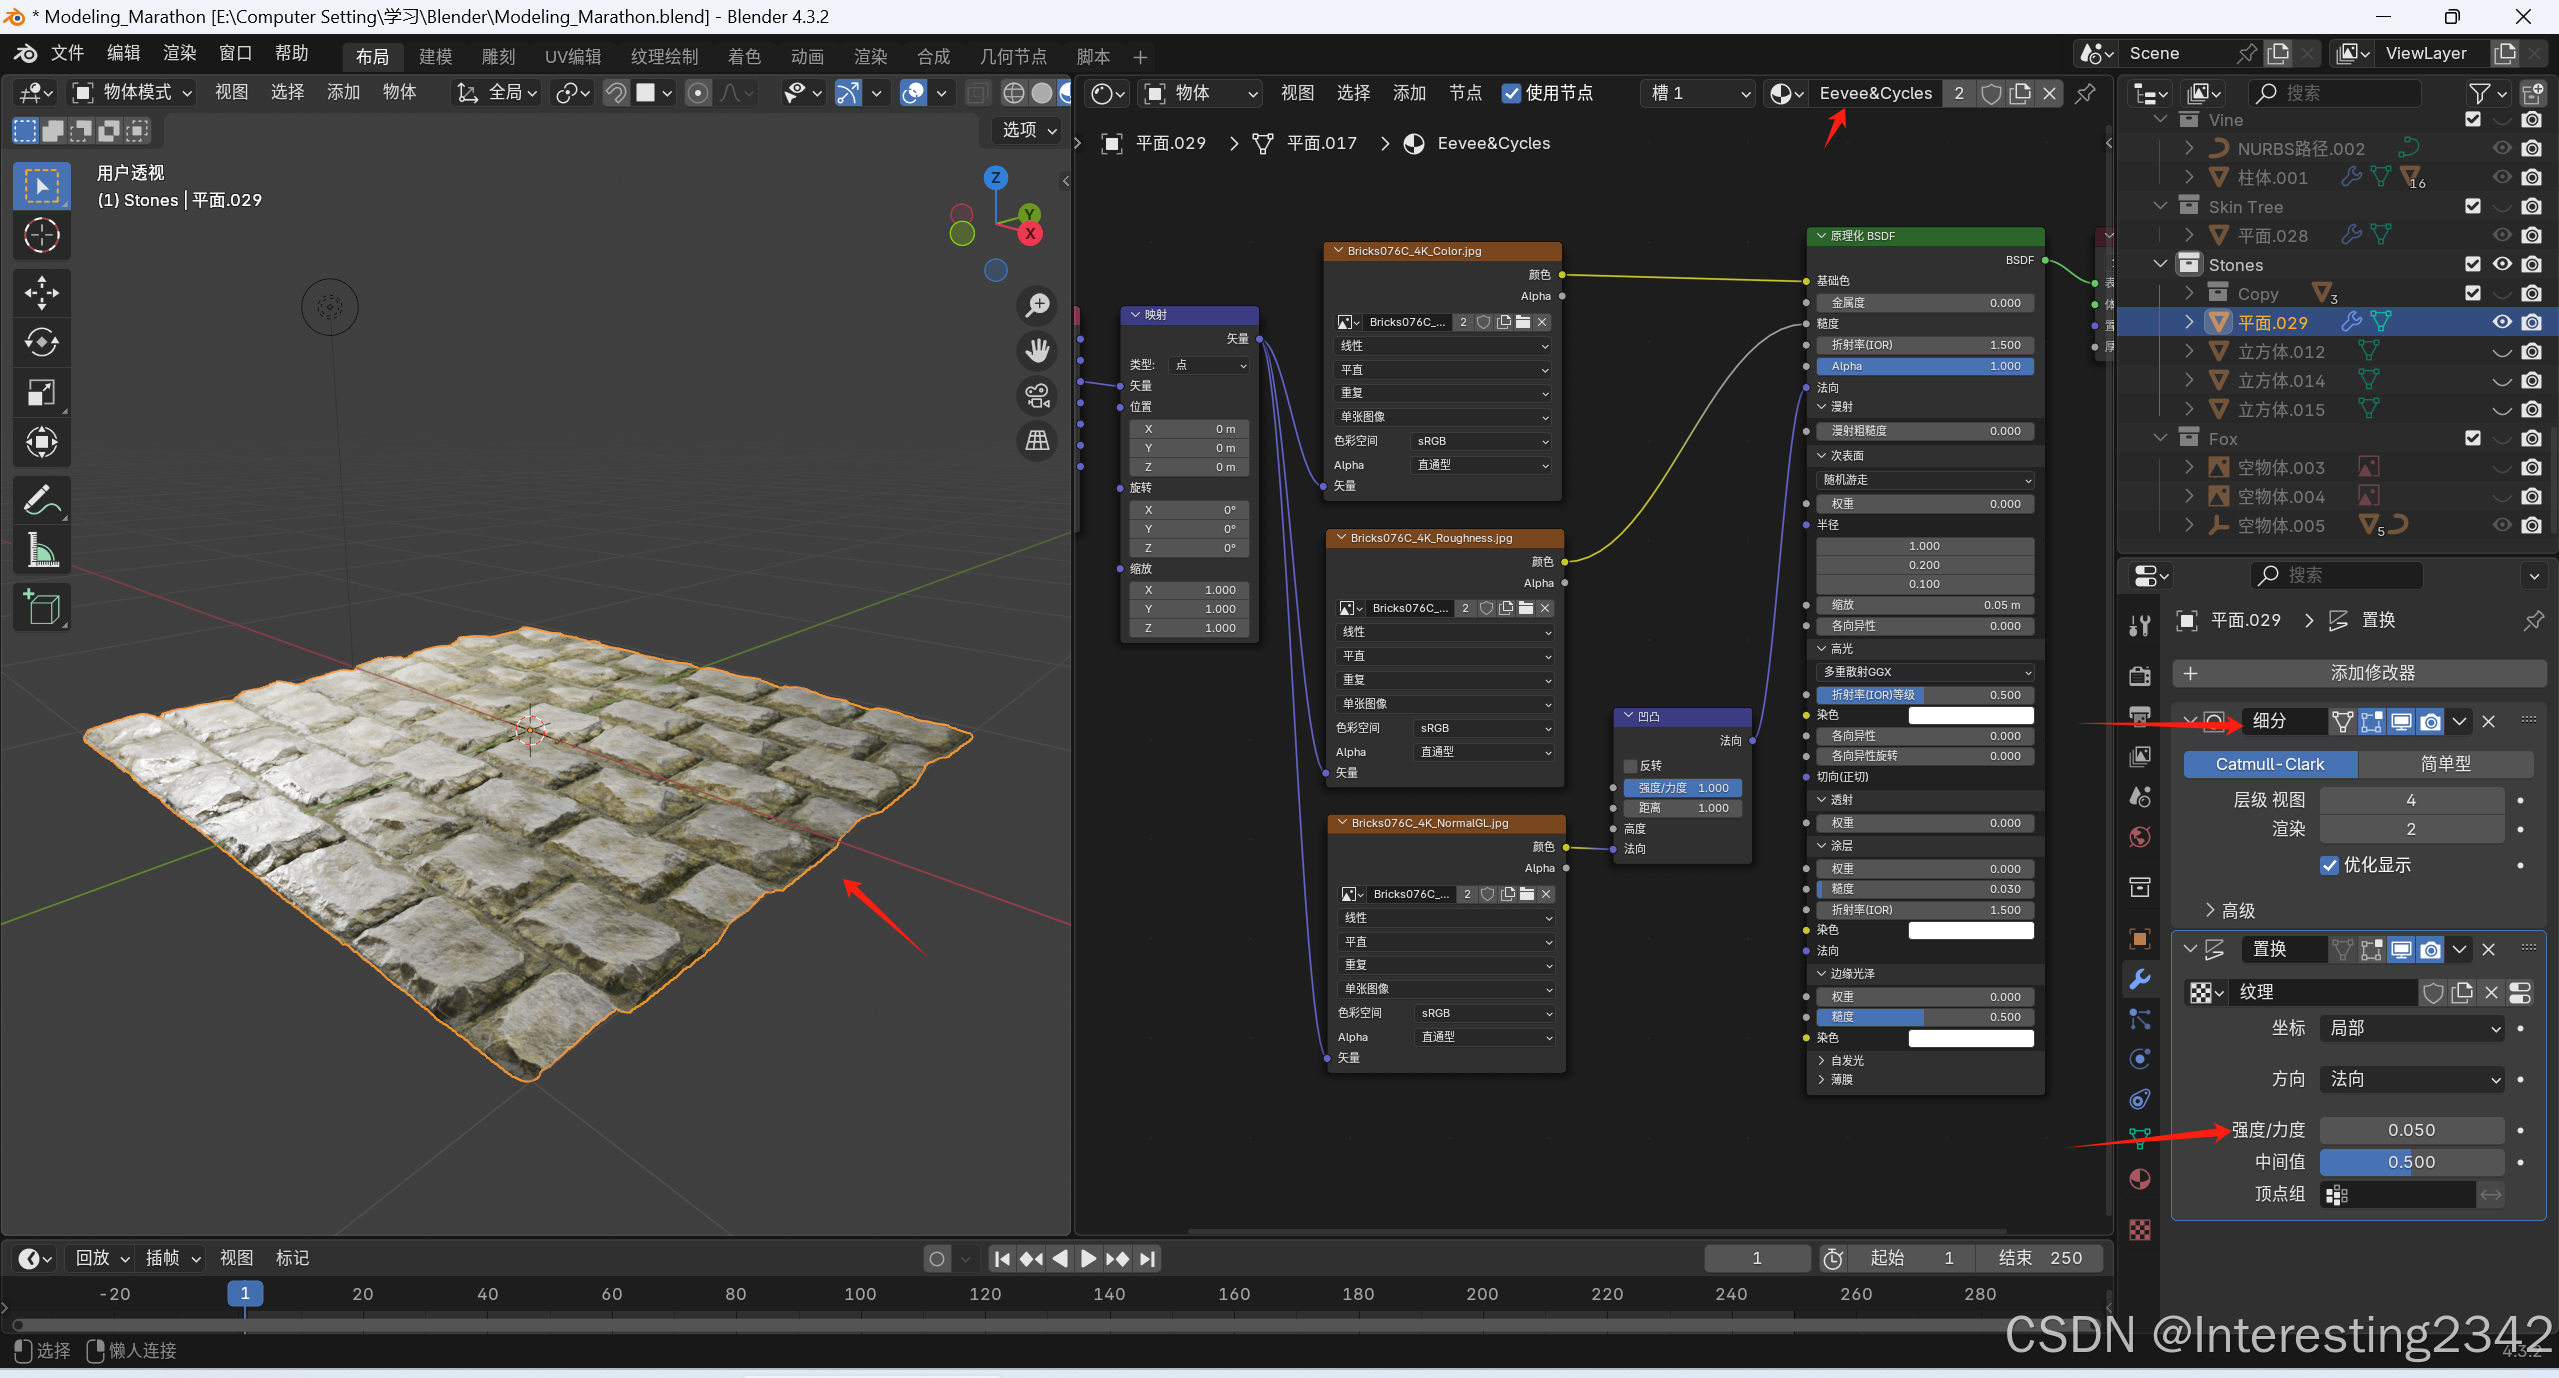The height and width of the screenshot is (1378, 2559).
Task: Switch to perspective/orthographic grid view icon
Action: coord(1037,441)
